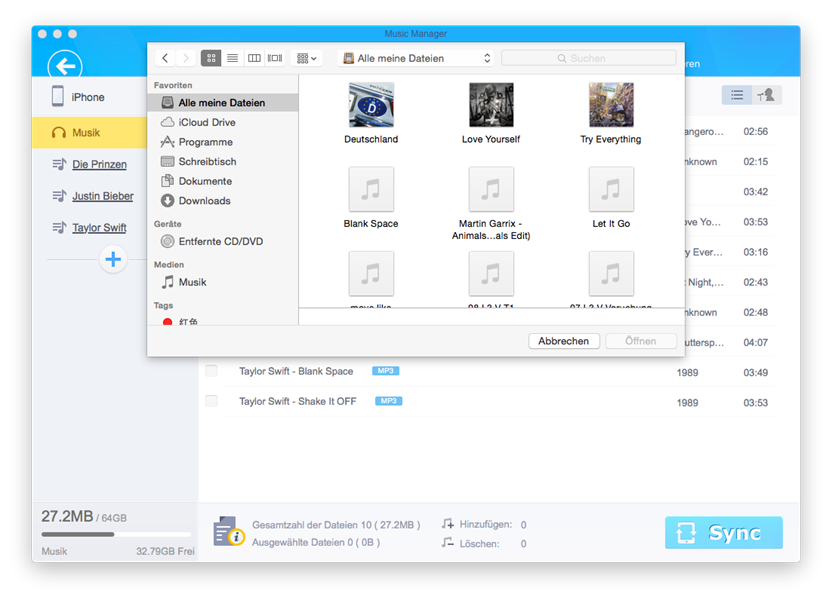Click MP3 badge on Blank Space row

point(386,371)
